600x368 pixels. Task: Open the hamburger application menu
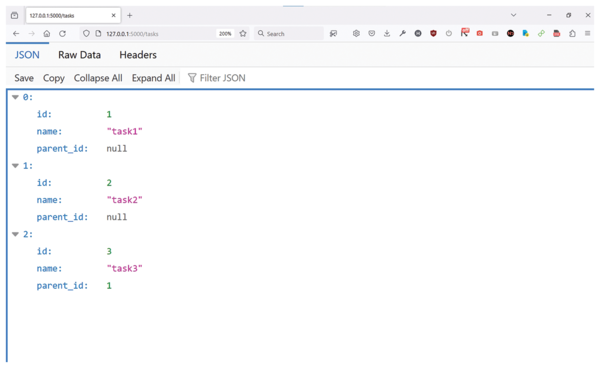tap(587, 34)
